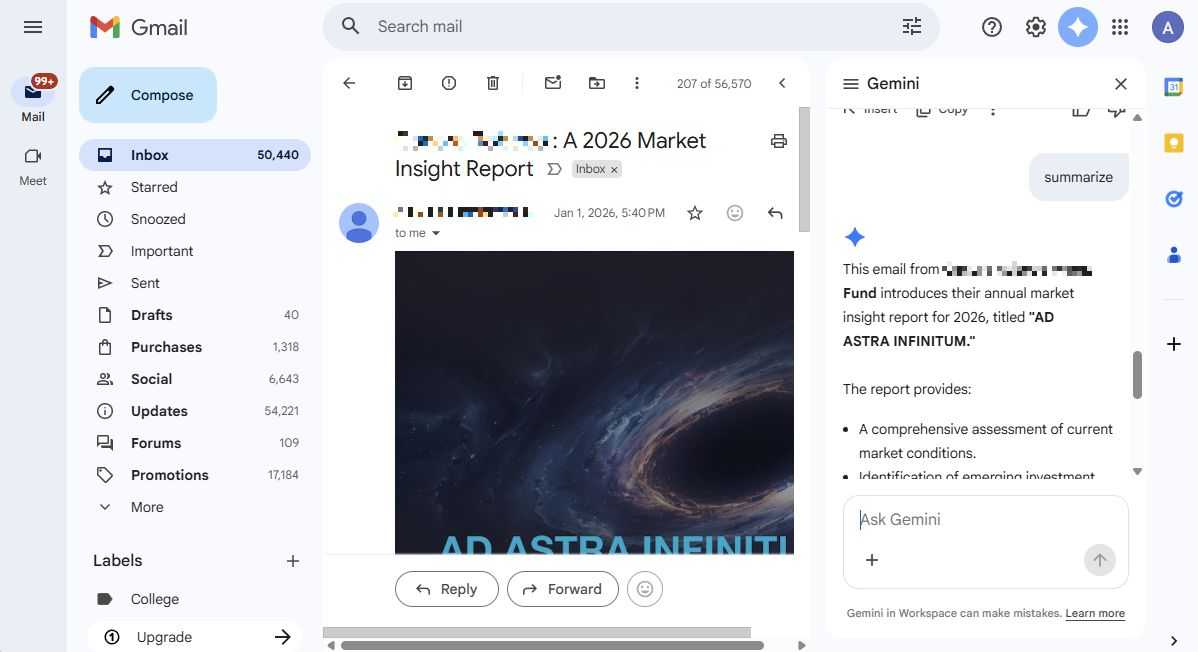Open the Forums category

click(x=195, y=443)
